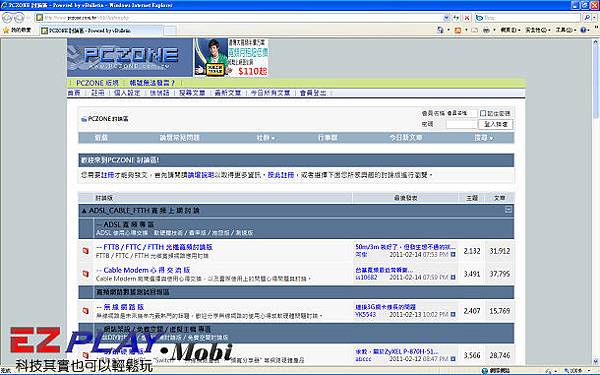Screen dimensions: 600x375
Task: Click the Print icon in command bar
Action: pyautogui.click(x=486, y=30)
